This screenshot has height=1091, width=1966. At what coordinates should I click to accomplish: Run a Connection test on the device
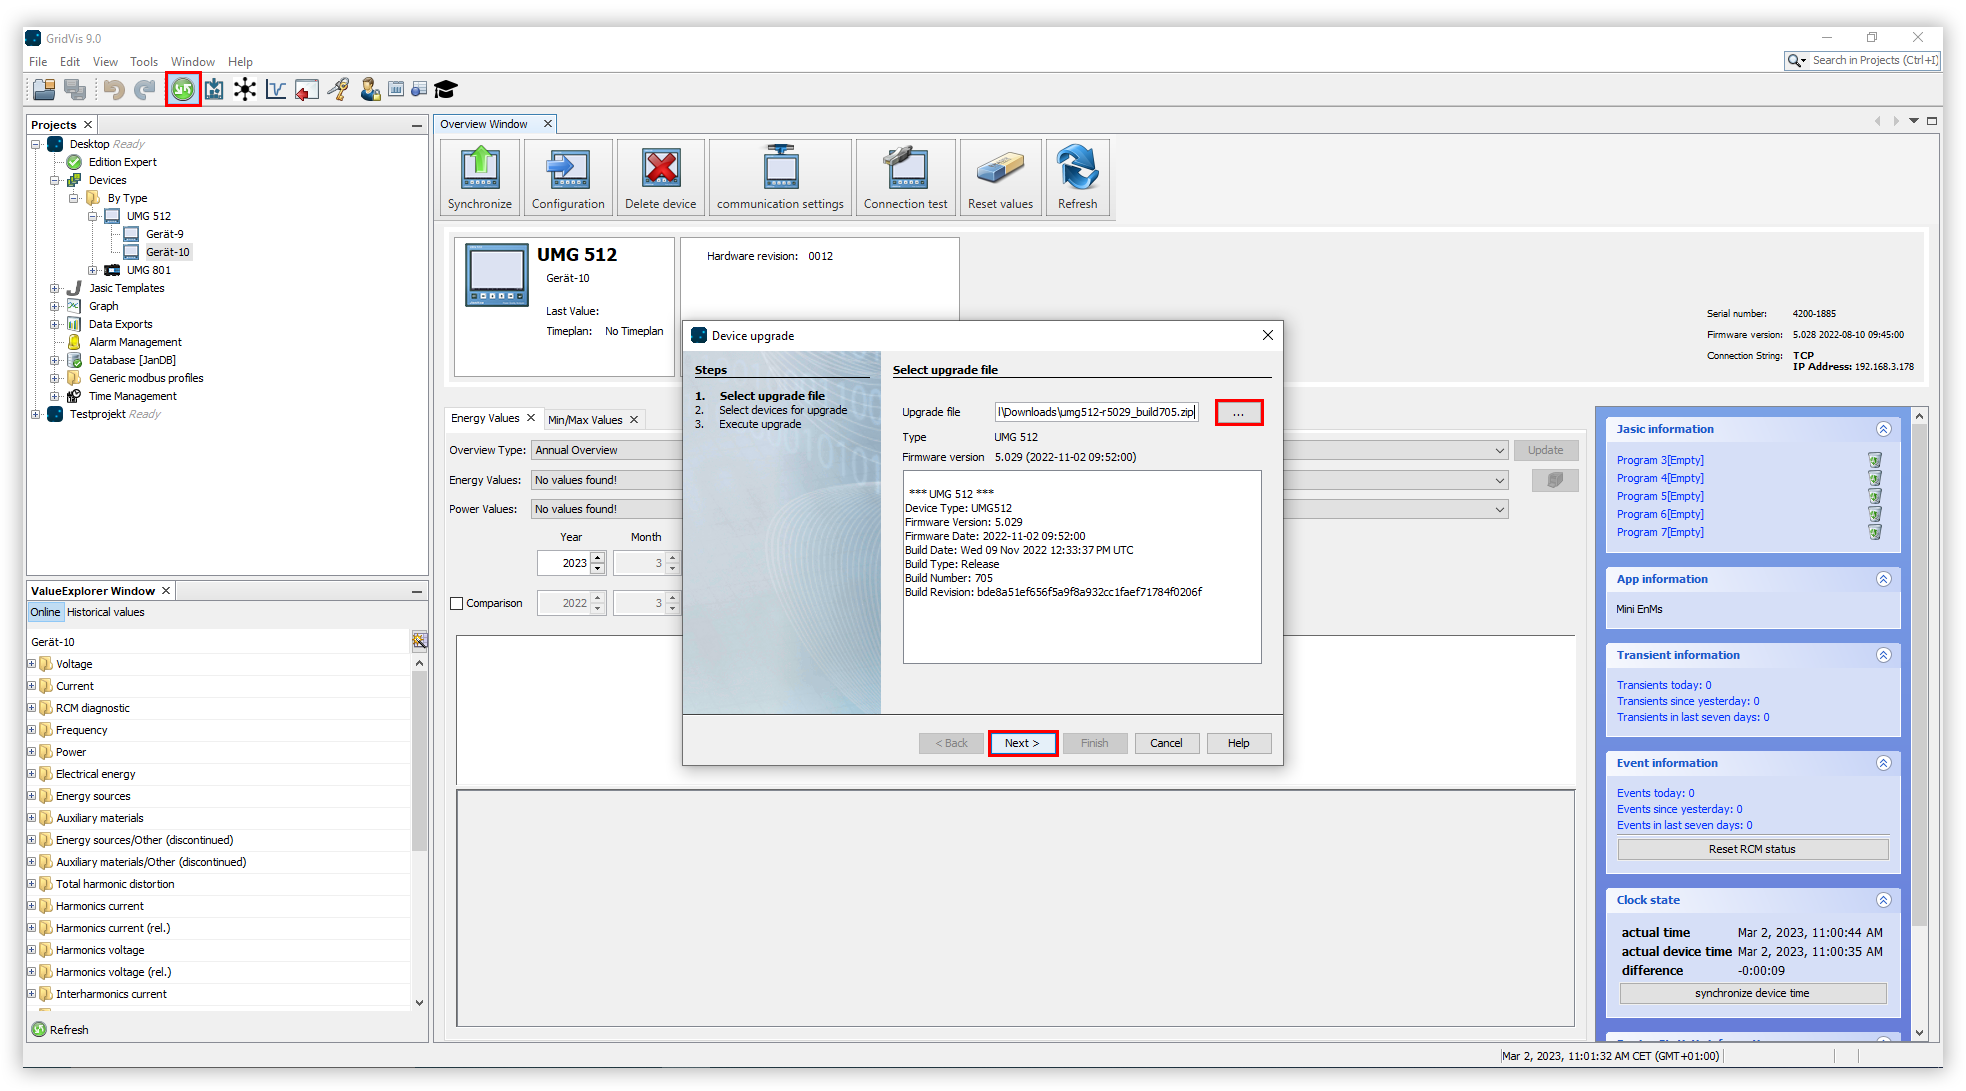tap(904, 177)
